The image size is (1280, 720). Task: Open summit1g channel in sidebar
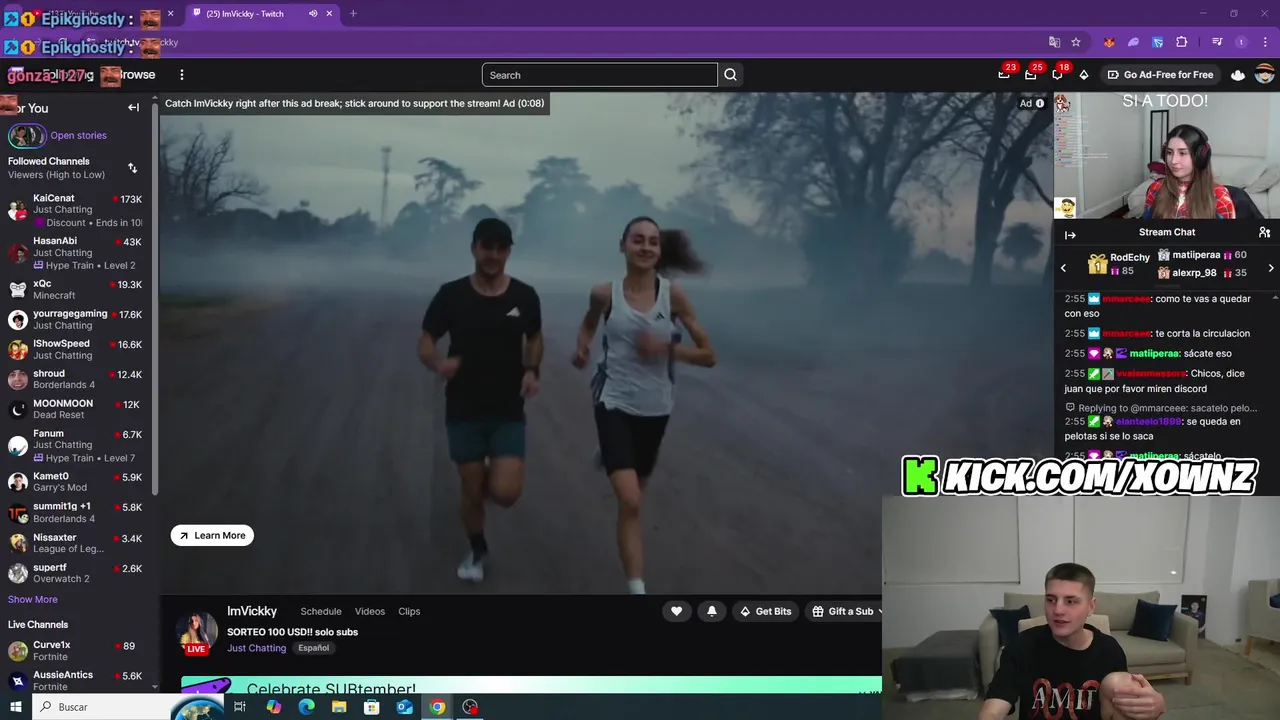tap(76, 513)
